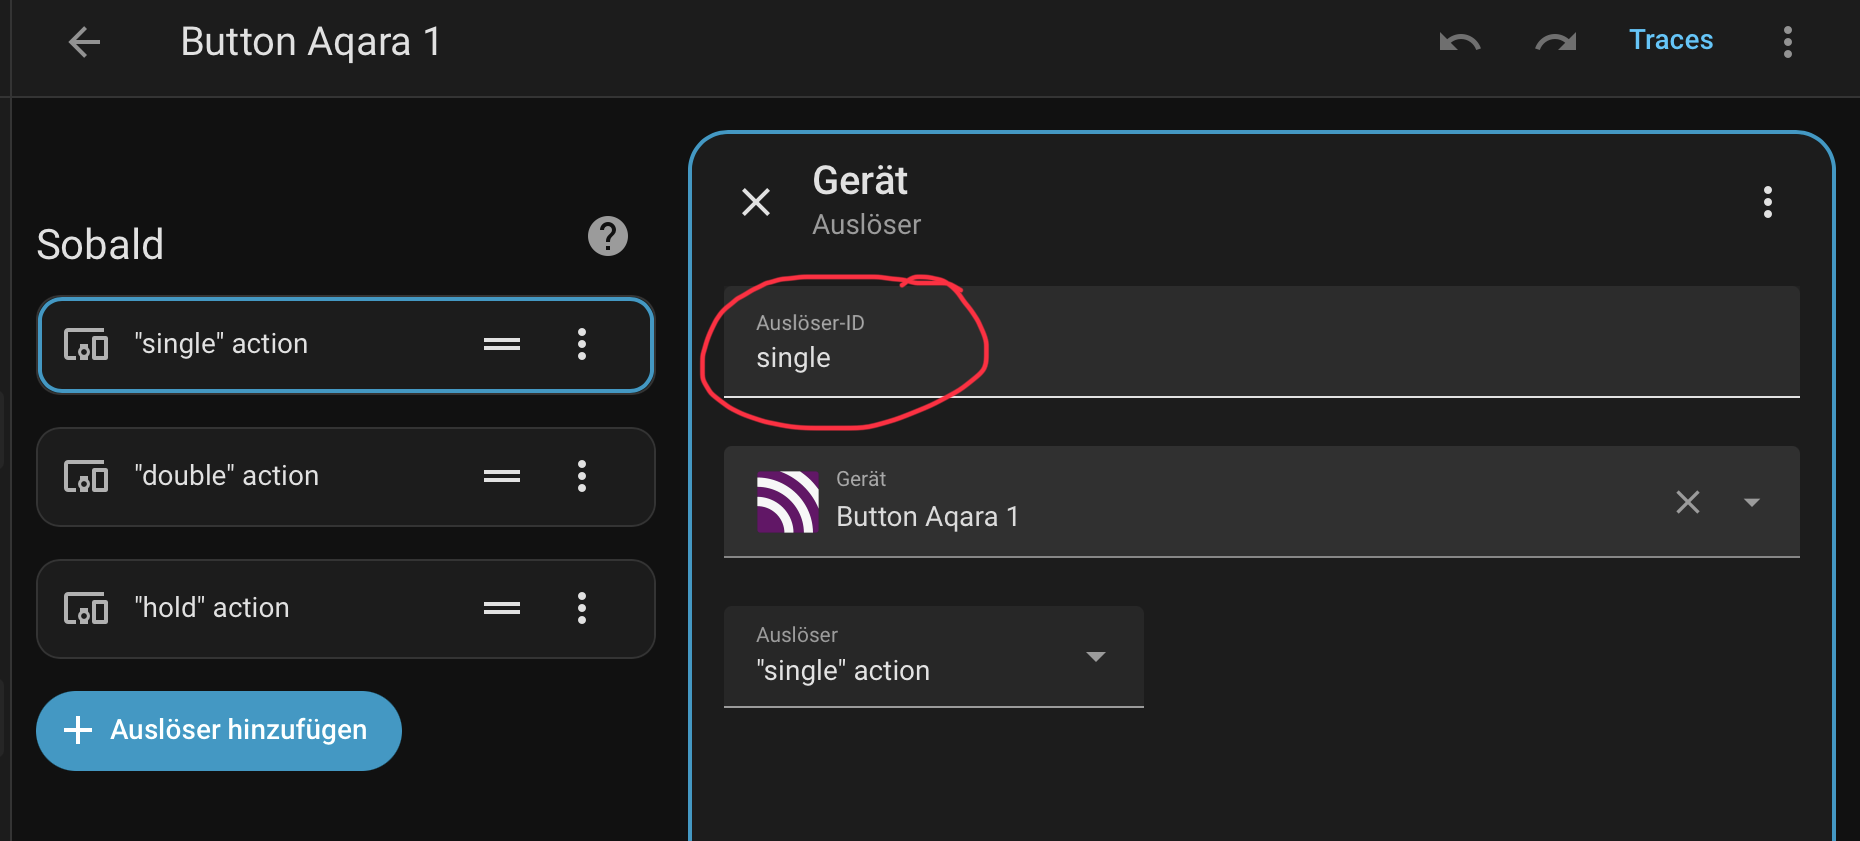
Task: Open options menu for "hold" action trigger
Action: click(582, 608)
